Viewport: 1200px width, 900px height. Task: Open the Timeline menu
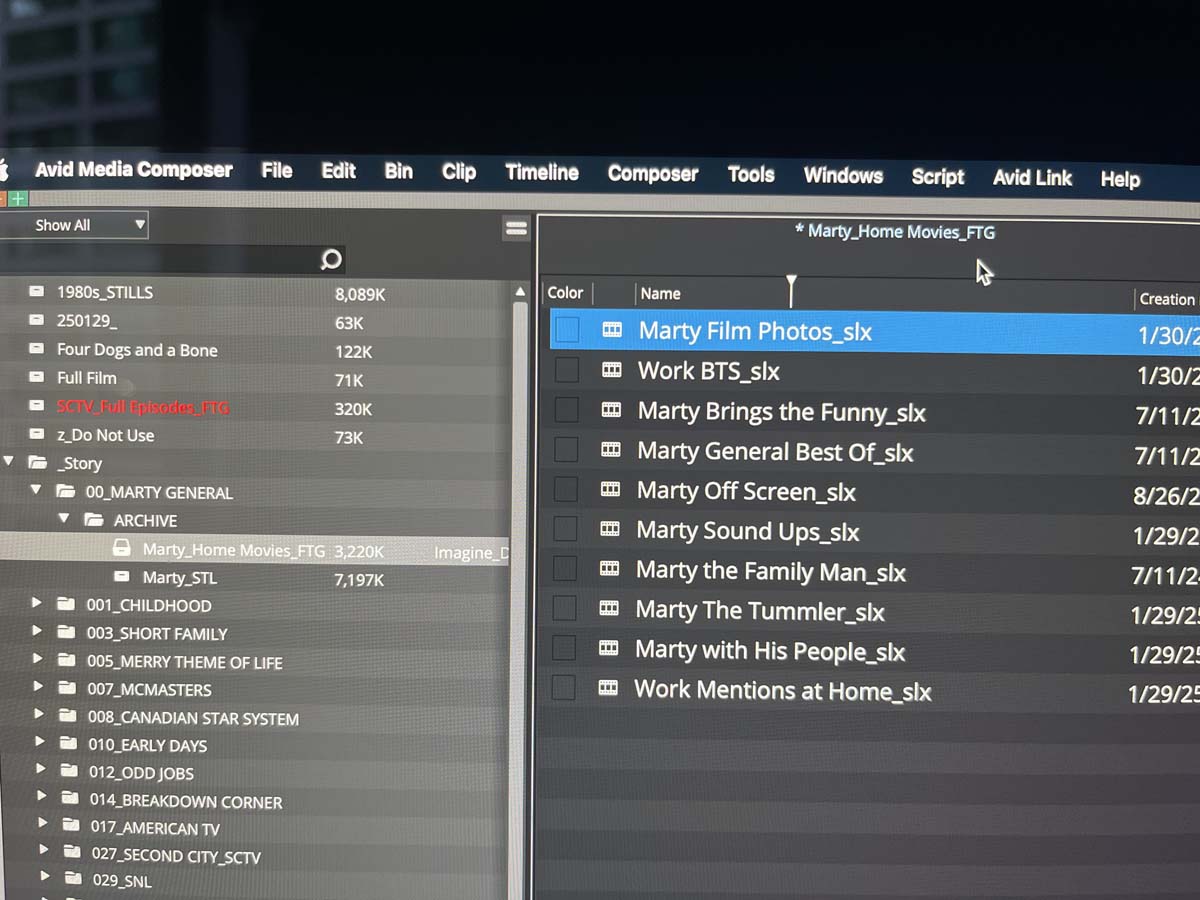[x=542, y=173]
